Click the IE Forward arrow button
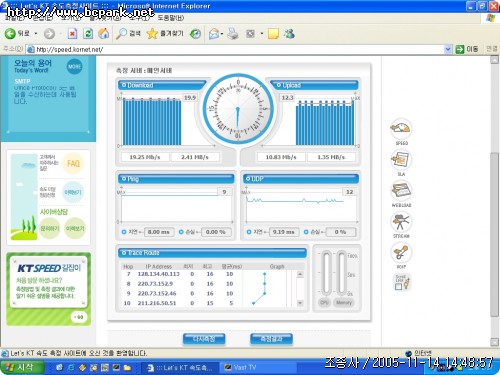This screenshot has width=500, height=375. click(x=49, y=34)
